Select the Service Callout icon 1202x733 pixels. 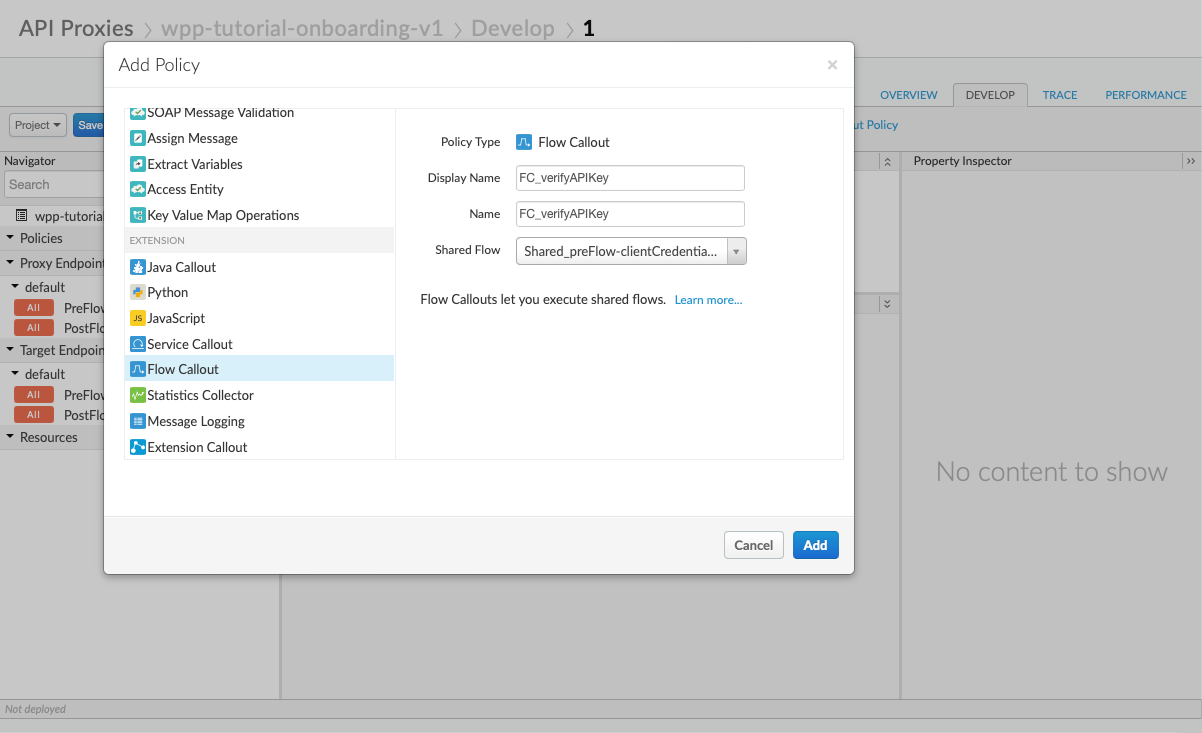point(138,344)
